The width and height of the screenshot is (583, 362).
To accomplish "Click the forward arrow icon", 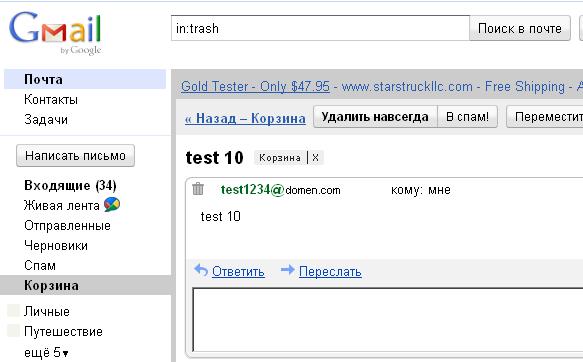I will coord(287,270).
